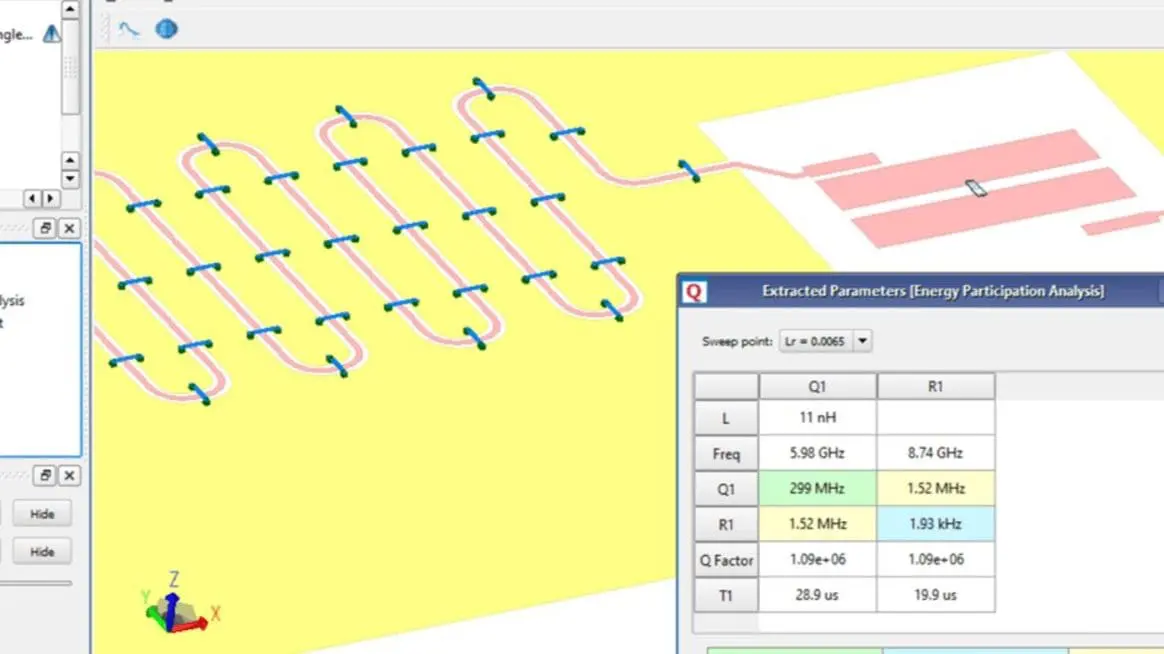Select the curve plot tool icon
The height and width of the screenshot is (654, 1164).
coord(128,29)
